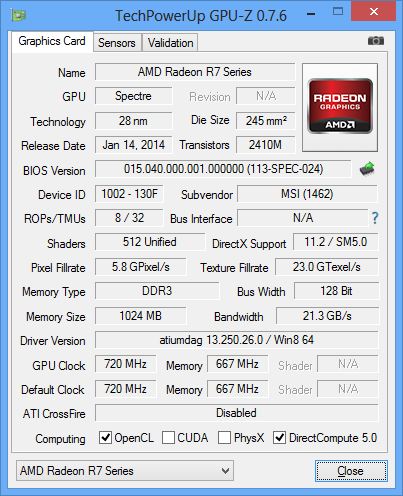The width and height of the screenshot is (403, 496).
Task: Click the GPU Clock row Memory 667 MHz
Action: [x=237, y=364]
